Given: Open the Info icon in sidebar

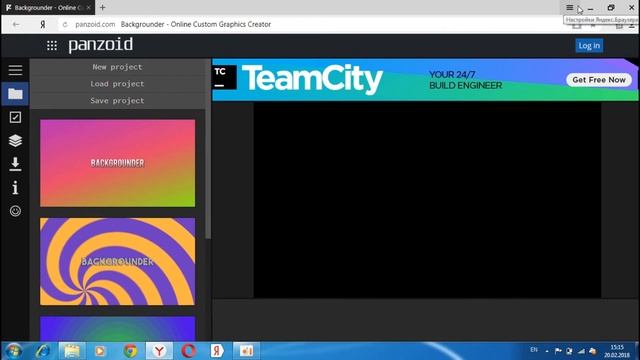Looking at the screenshot, I should pyautogui.click(x=15, y=188).
